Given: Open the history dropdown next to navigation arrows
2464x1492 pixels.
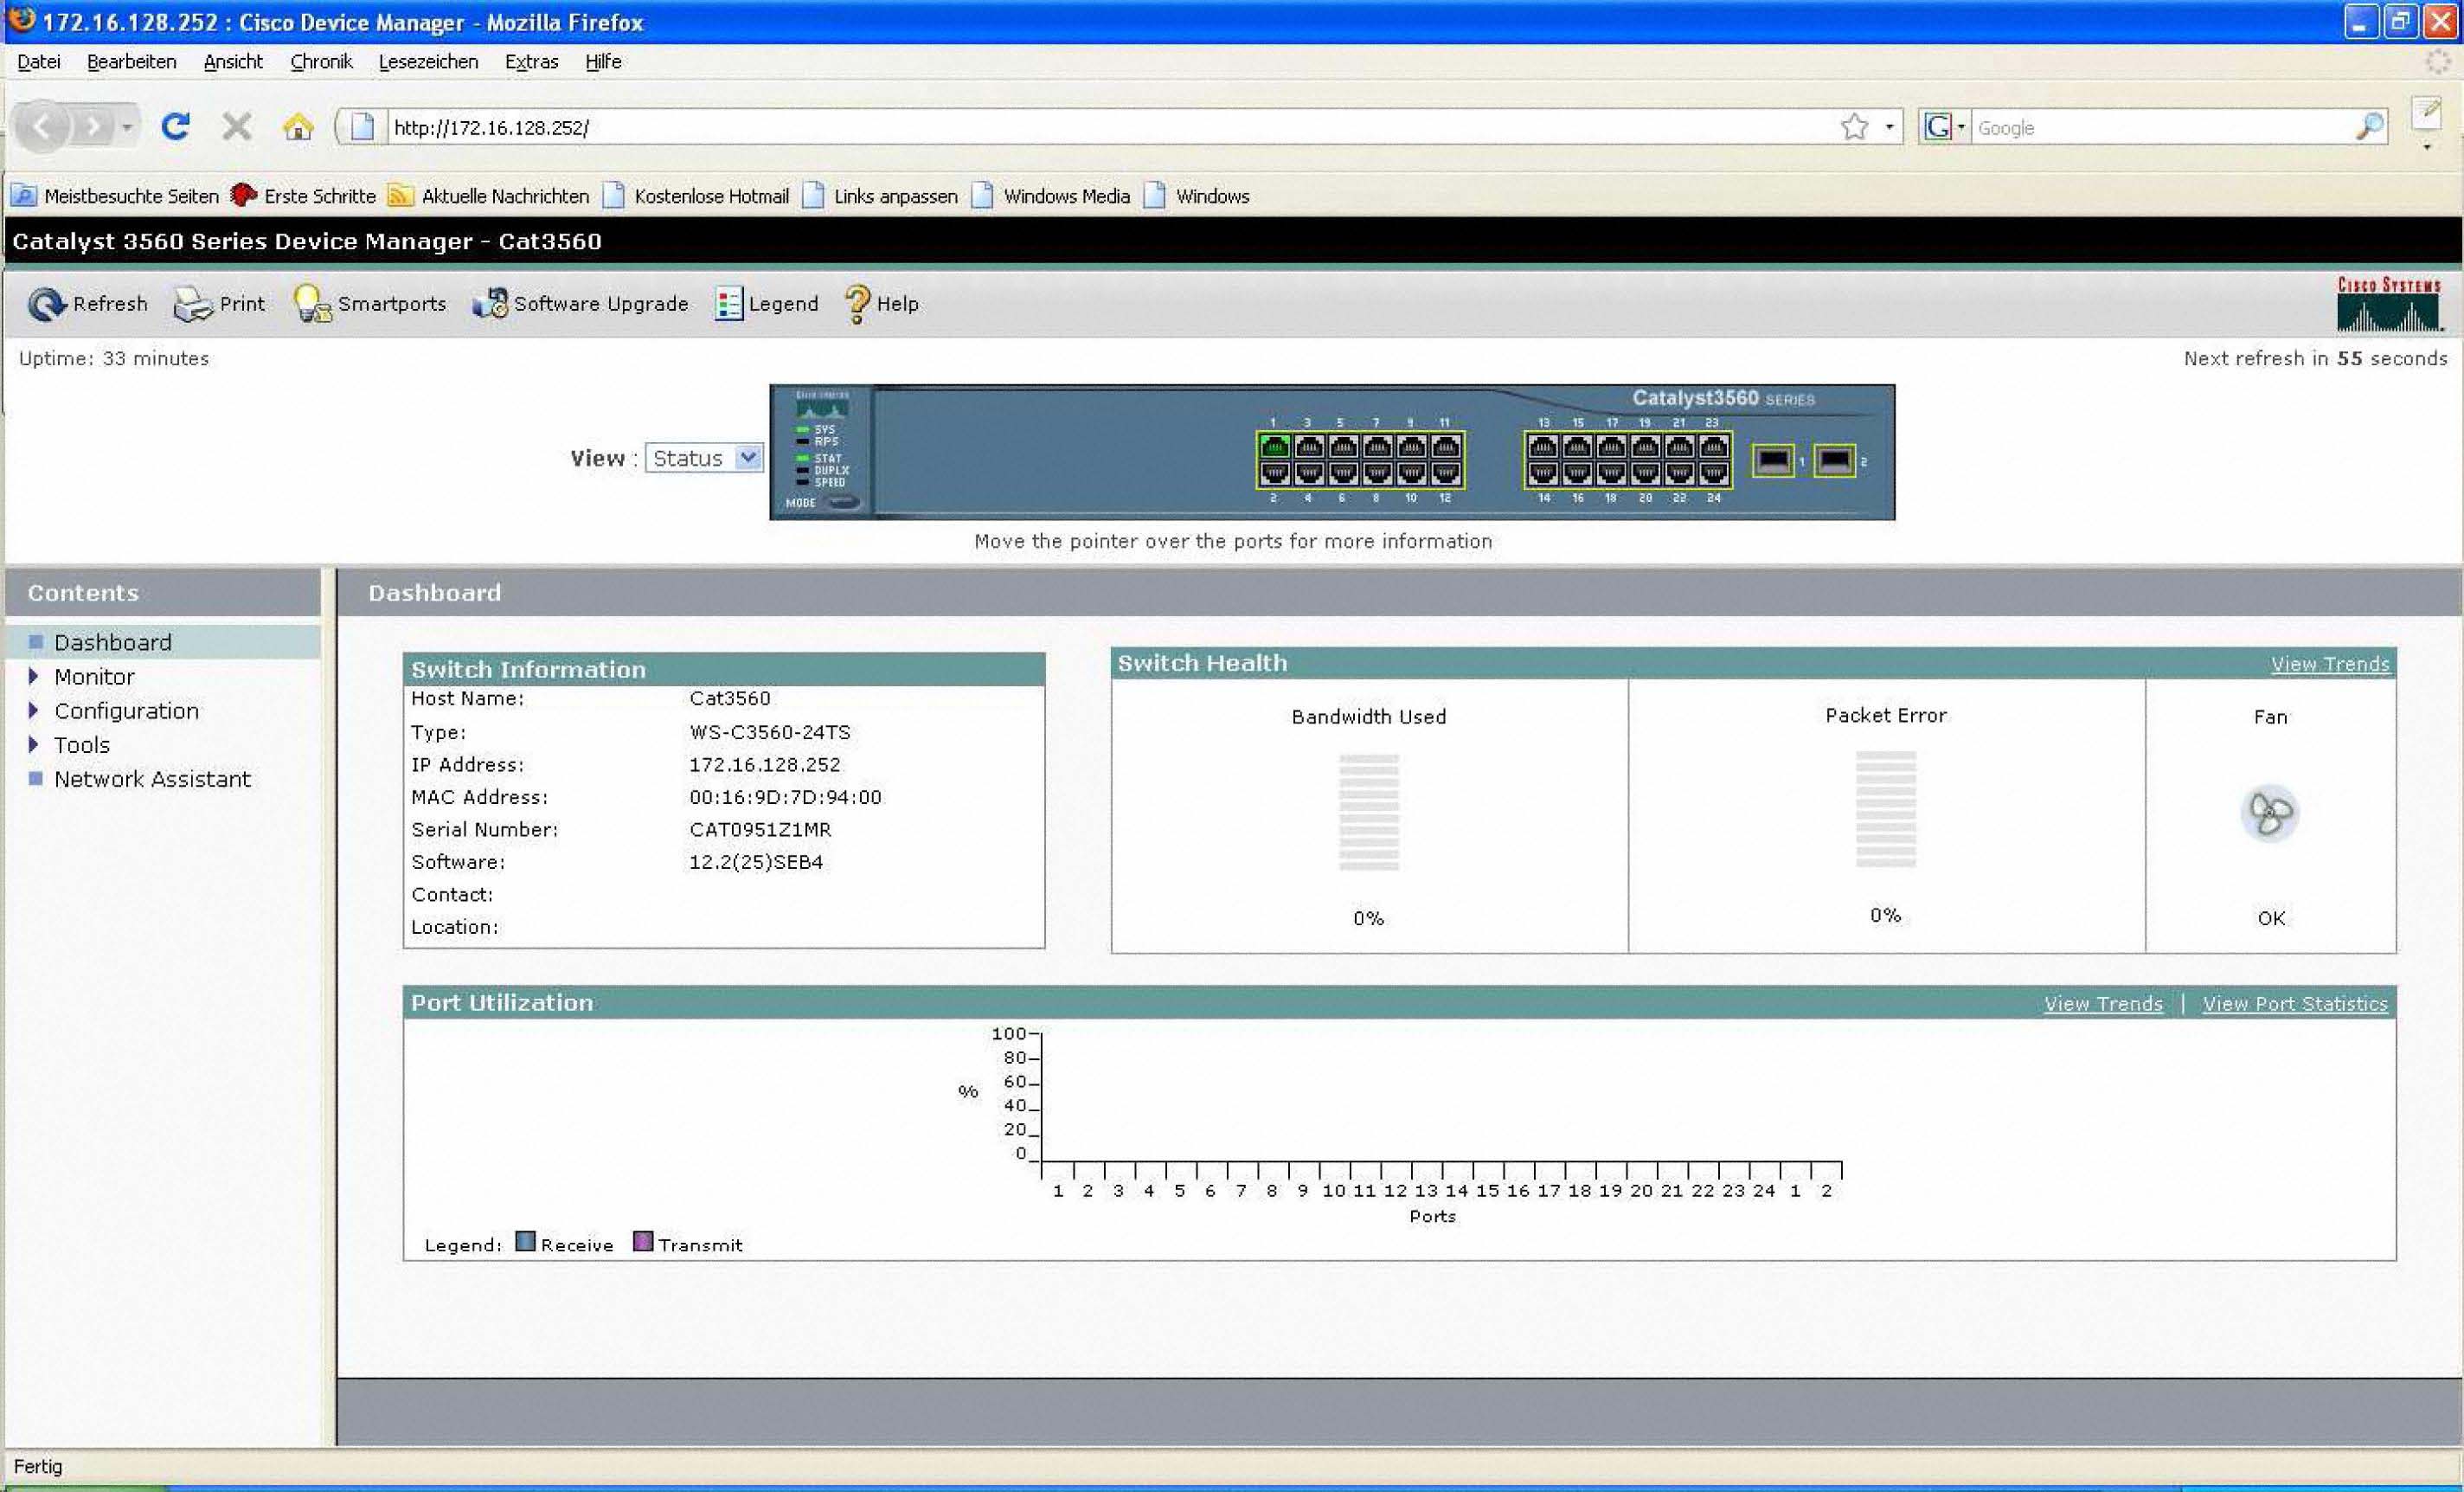Looking at the screenshot, I should click(127, 127).
